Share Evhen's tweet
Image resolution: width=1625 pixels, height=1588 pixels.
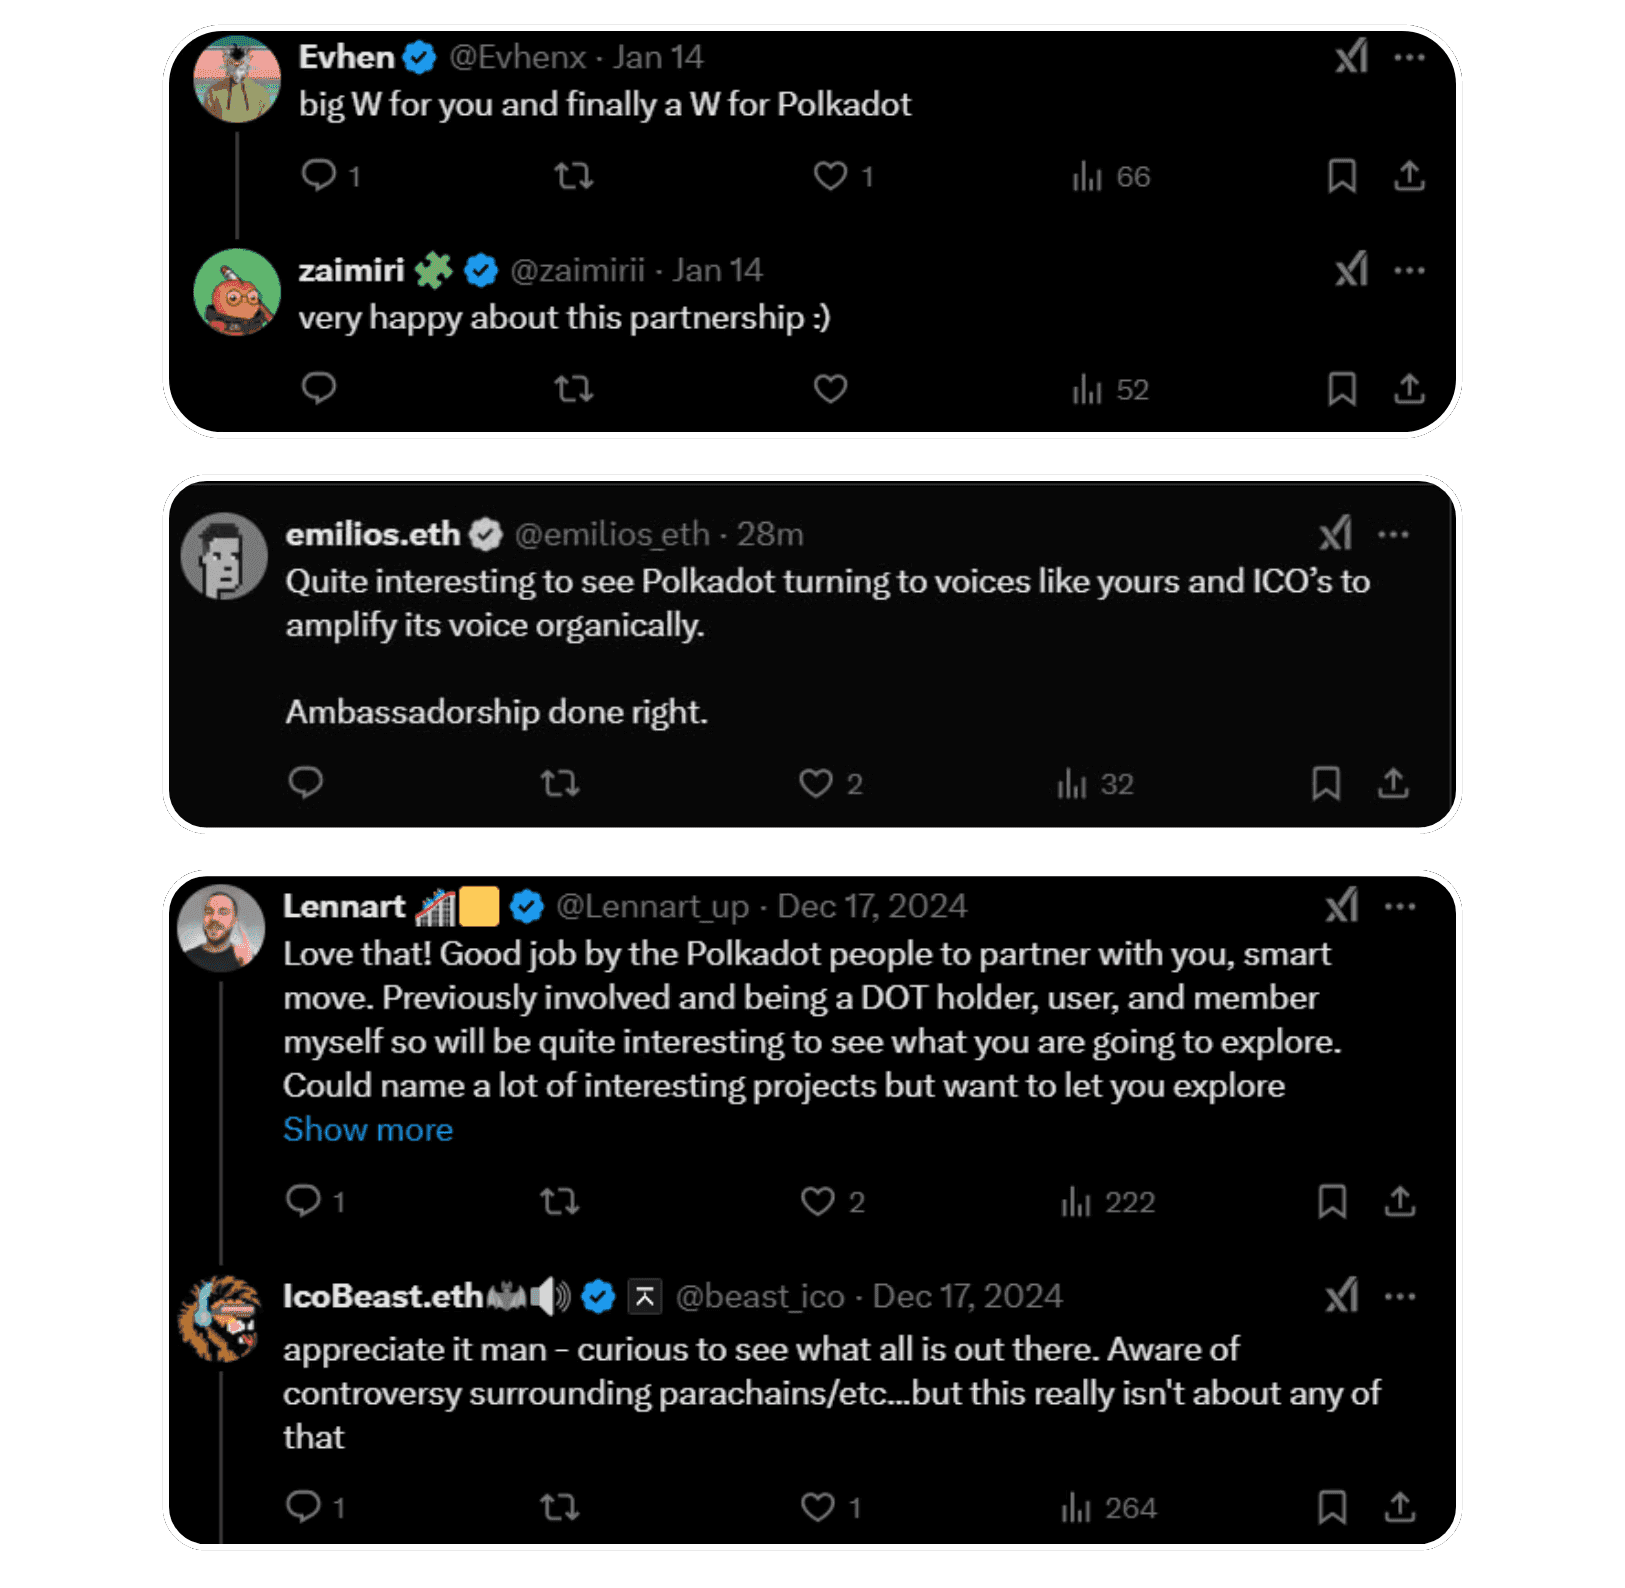[x=1410, y=176]
